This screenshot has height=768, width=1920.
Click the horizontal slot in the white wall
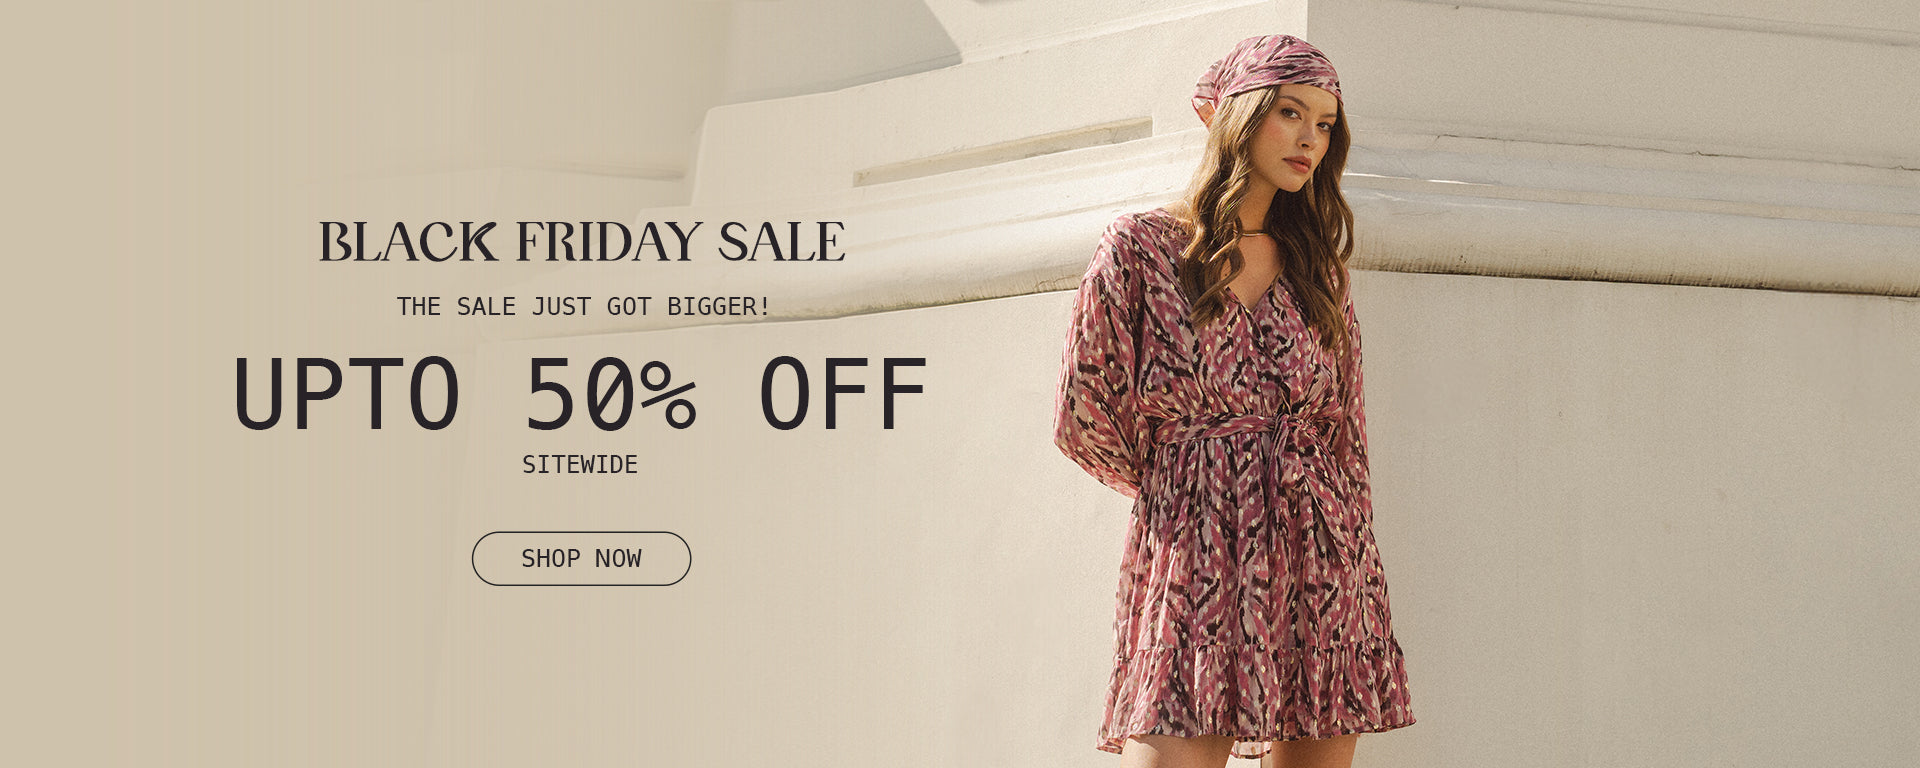tap(1002, 152)
